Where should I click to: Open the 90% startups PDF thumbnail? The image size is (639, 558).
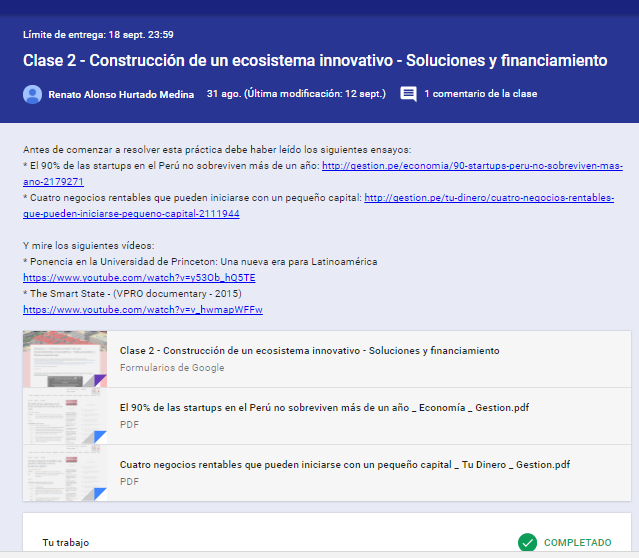pos(64,416)
